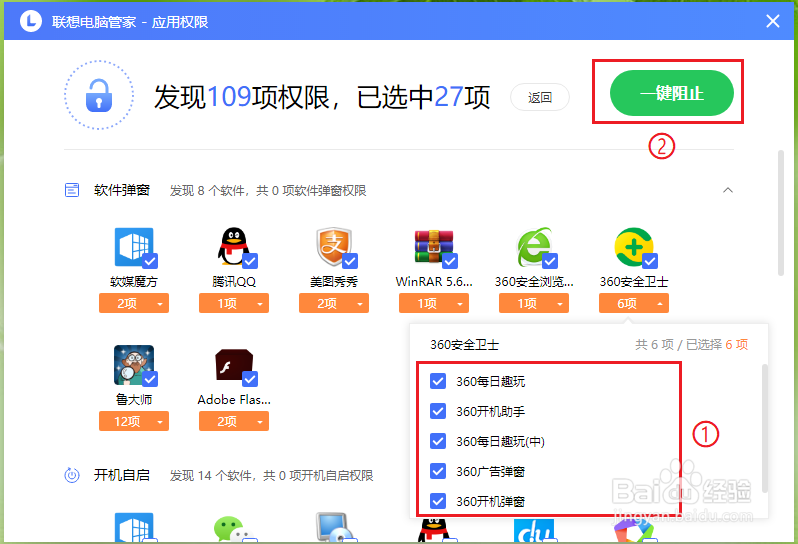Open the 360安全浏览器 1项 dropdown
This screenshot has height=544, width=798.
pos(534,303)
